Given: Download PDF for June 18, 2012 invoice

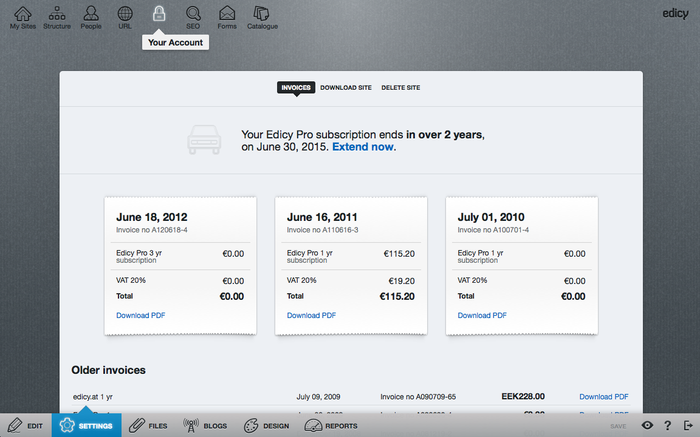Looking at the screenshot, I should click(140, 315).
